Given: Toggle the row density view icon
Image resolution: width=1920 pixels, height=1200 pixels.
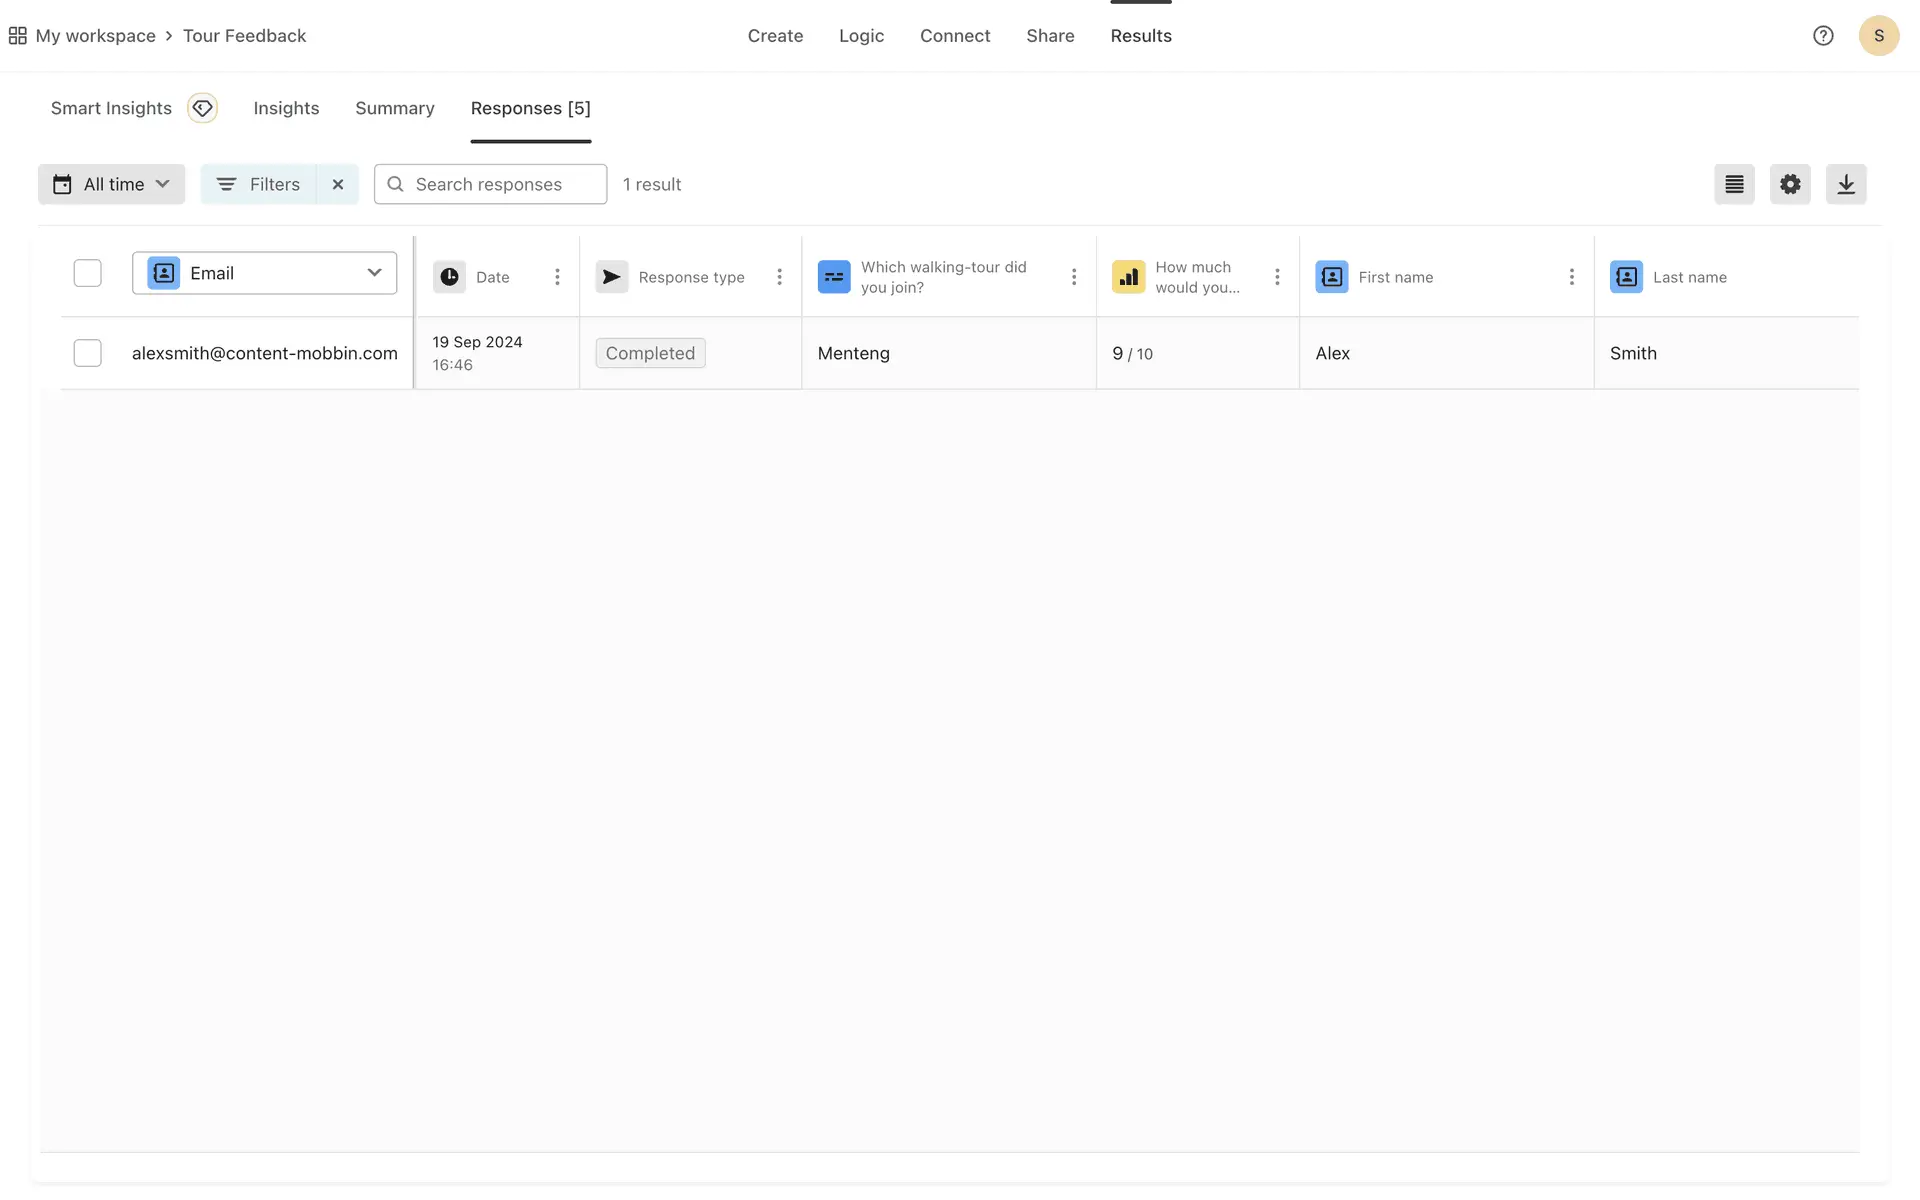Looking at the screenshot, I should click(1733, 184).
